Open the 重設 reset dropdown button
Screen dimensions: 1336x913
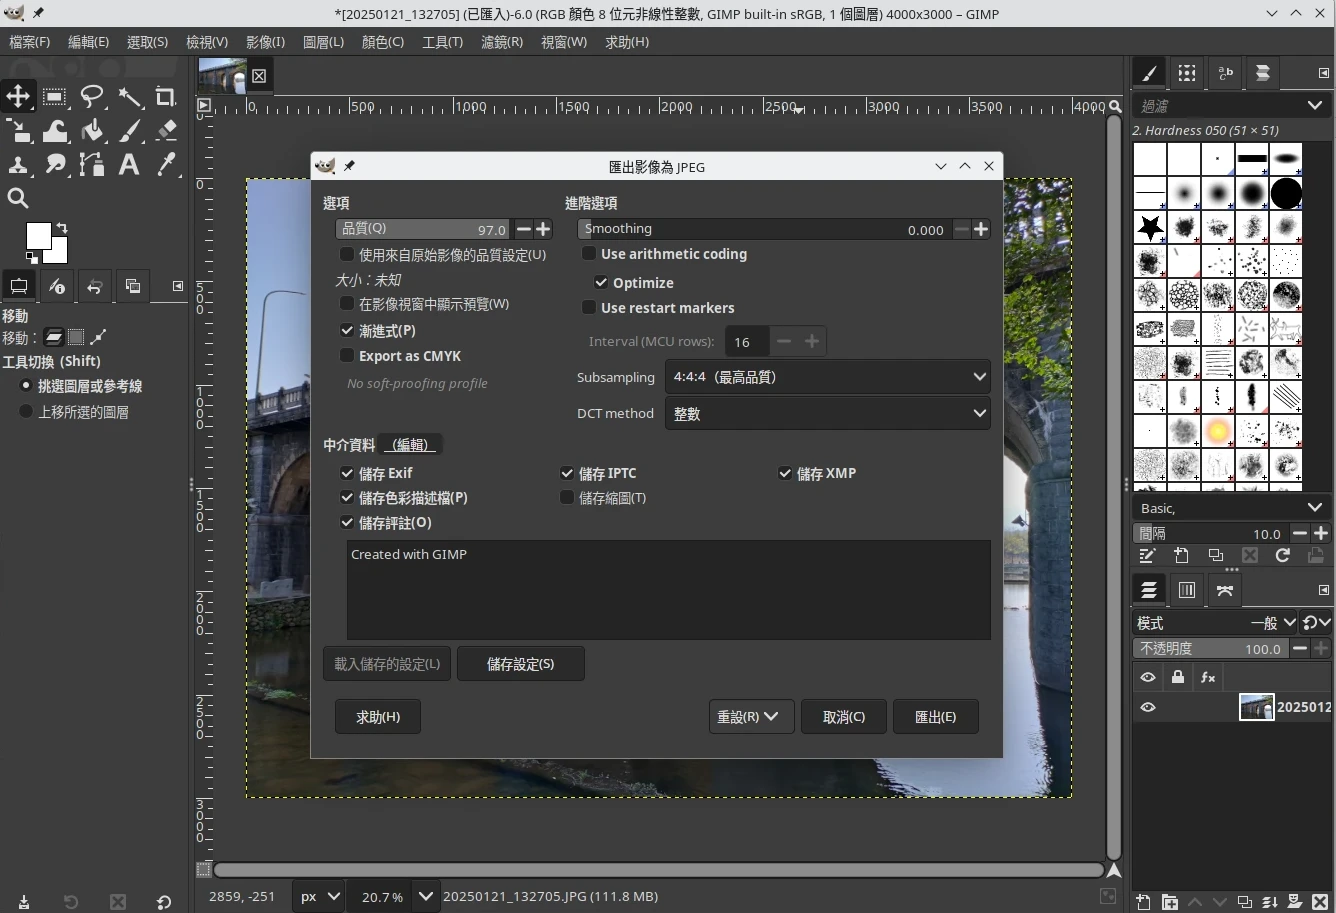pos(750,717)
